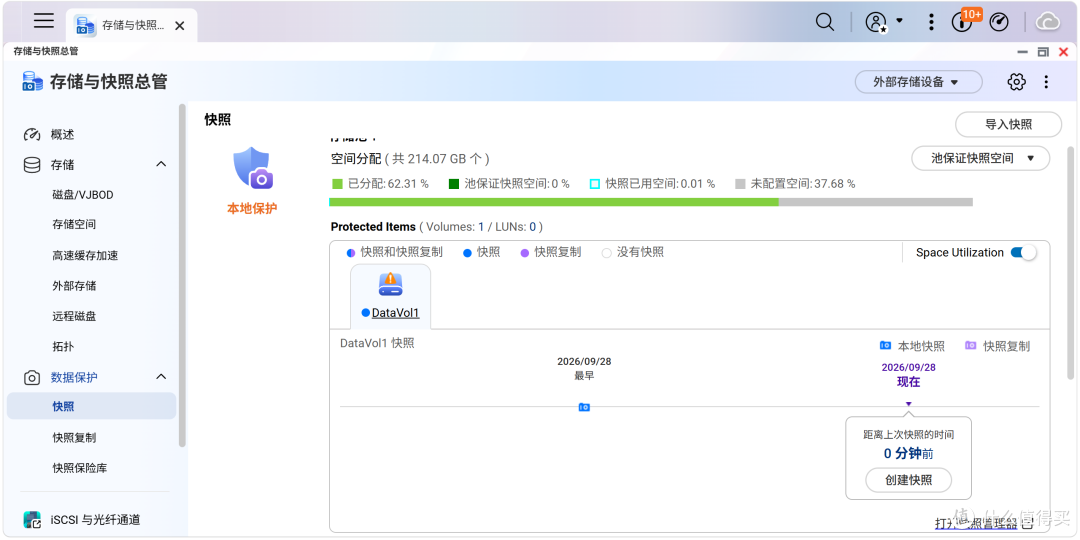The height and width of the screenshot is (540, 1080).
Task: Go to 概述 overview
Action: coord(62,134)
